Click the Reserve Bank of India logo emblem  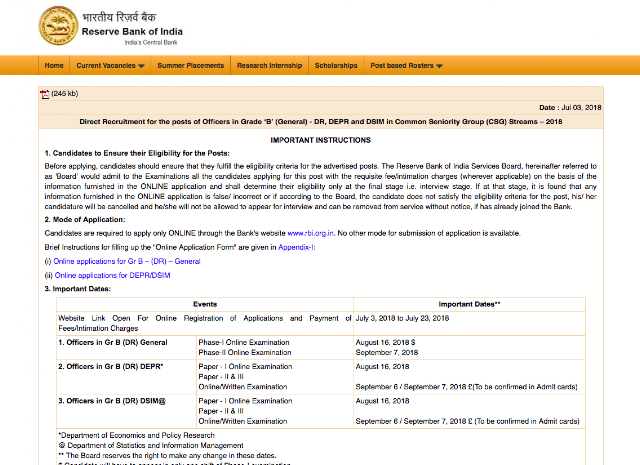(58, 26)
